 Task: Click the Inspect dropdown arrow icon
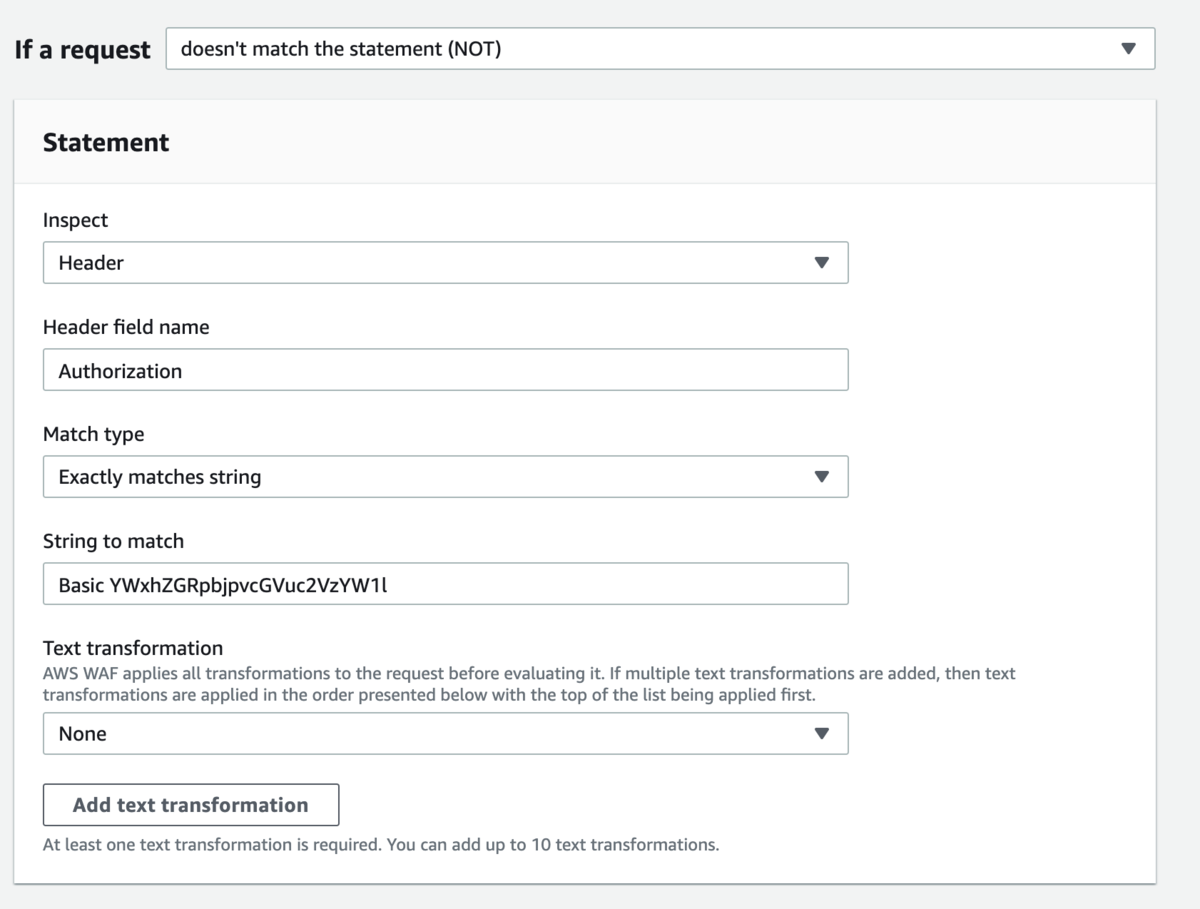(x=822, y=263)
